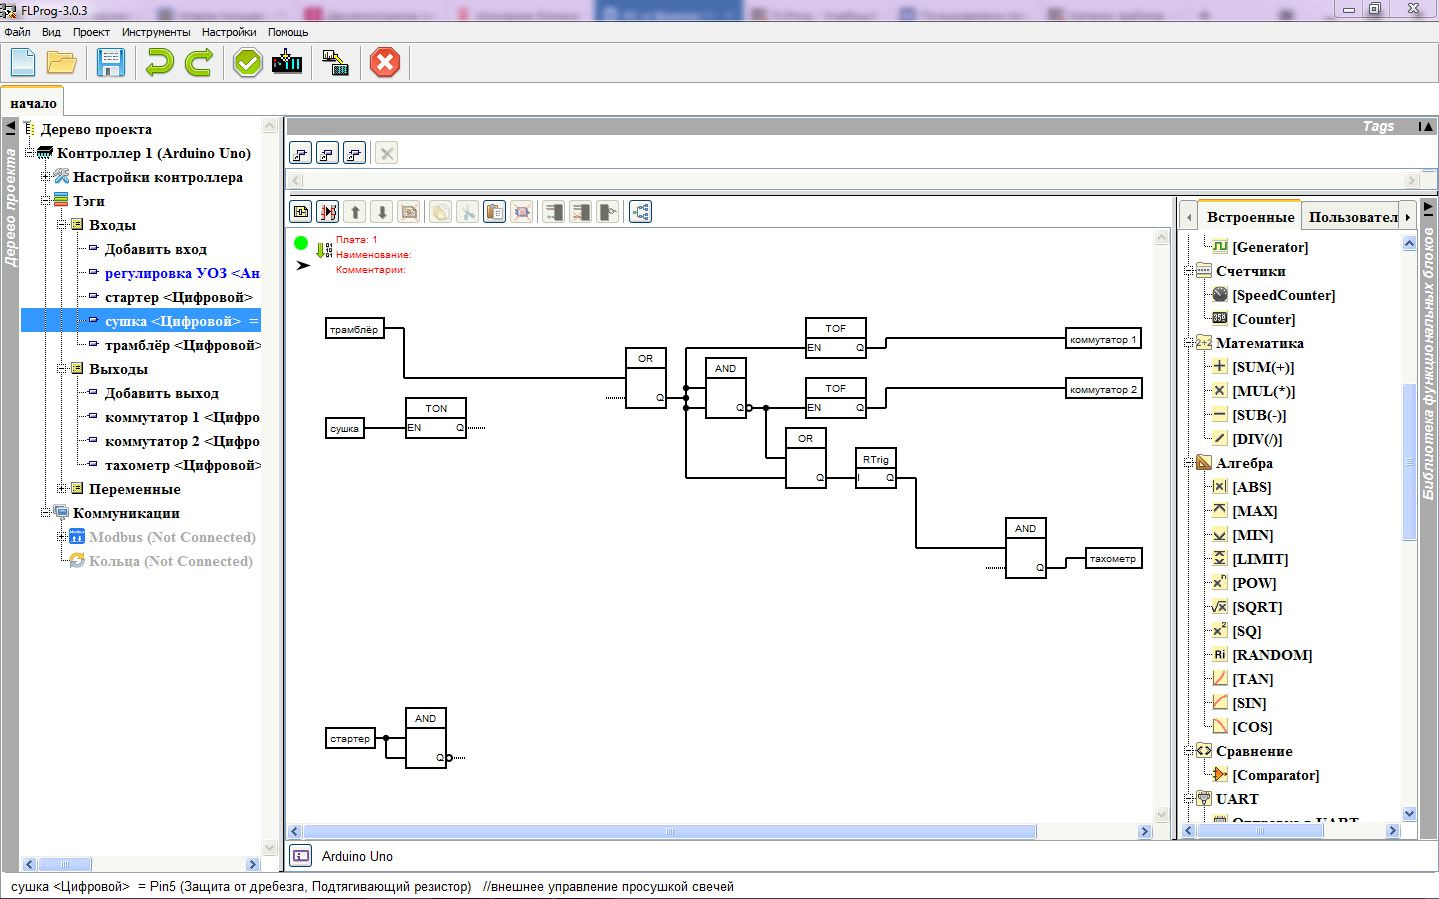Viewport: 1439px width, 899px height.
Task: Select the трамблёр <Цифровой> input
Action: (182, 345)
